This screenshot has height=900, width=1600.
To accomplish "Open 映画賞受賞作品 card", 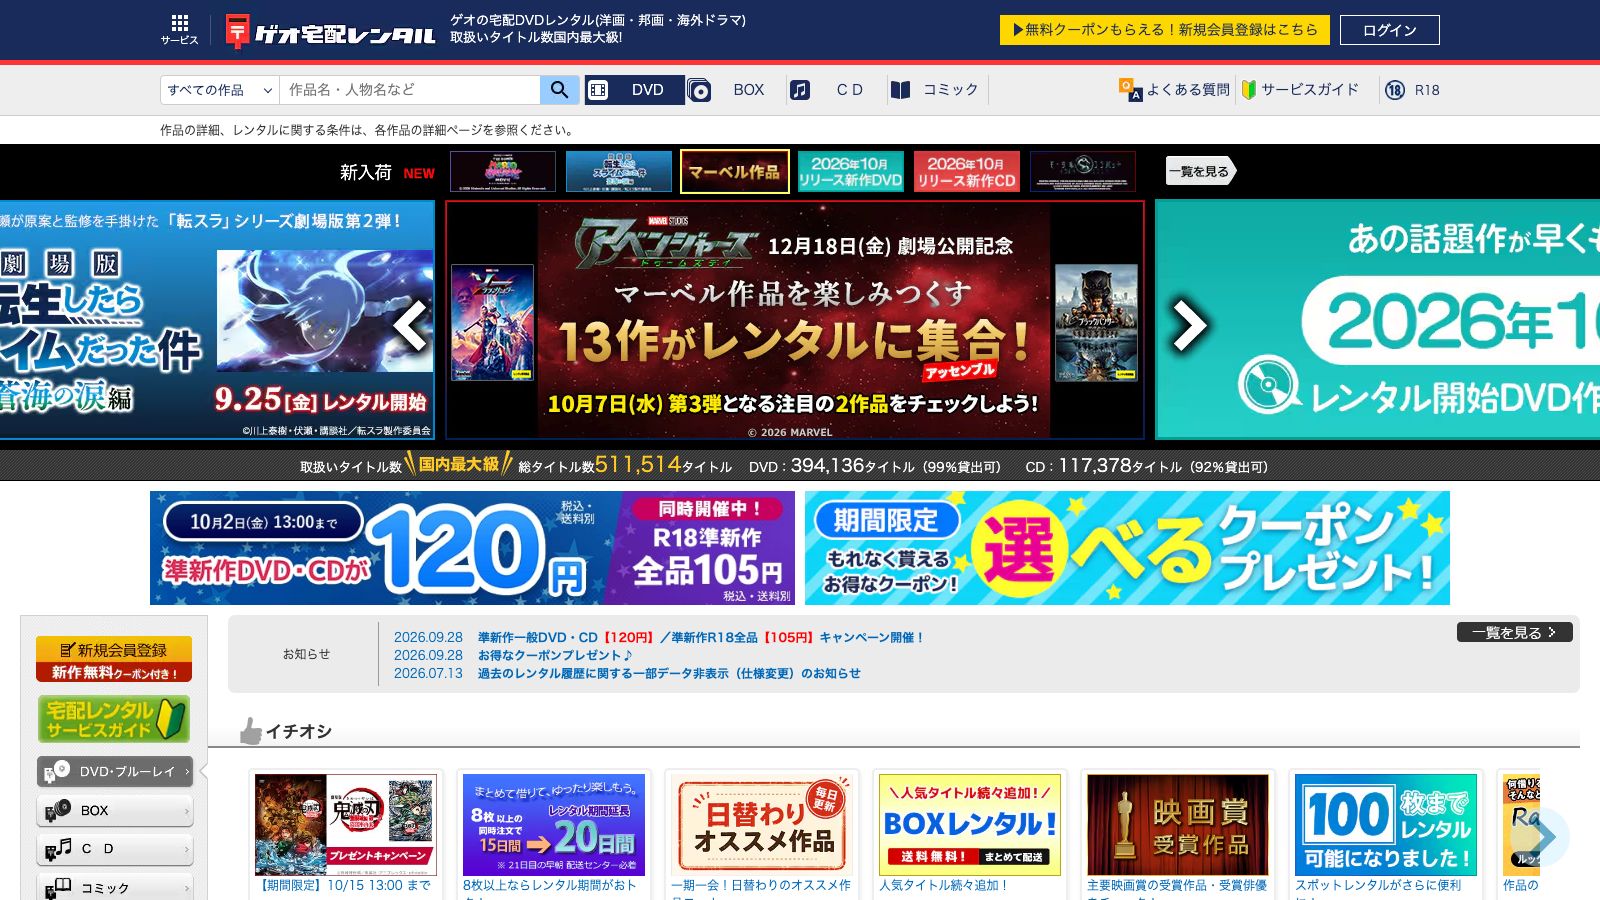I will point(1178,825).
